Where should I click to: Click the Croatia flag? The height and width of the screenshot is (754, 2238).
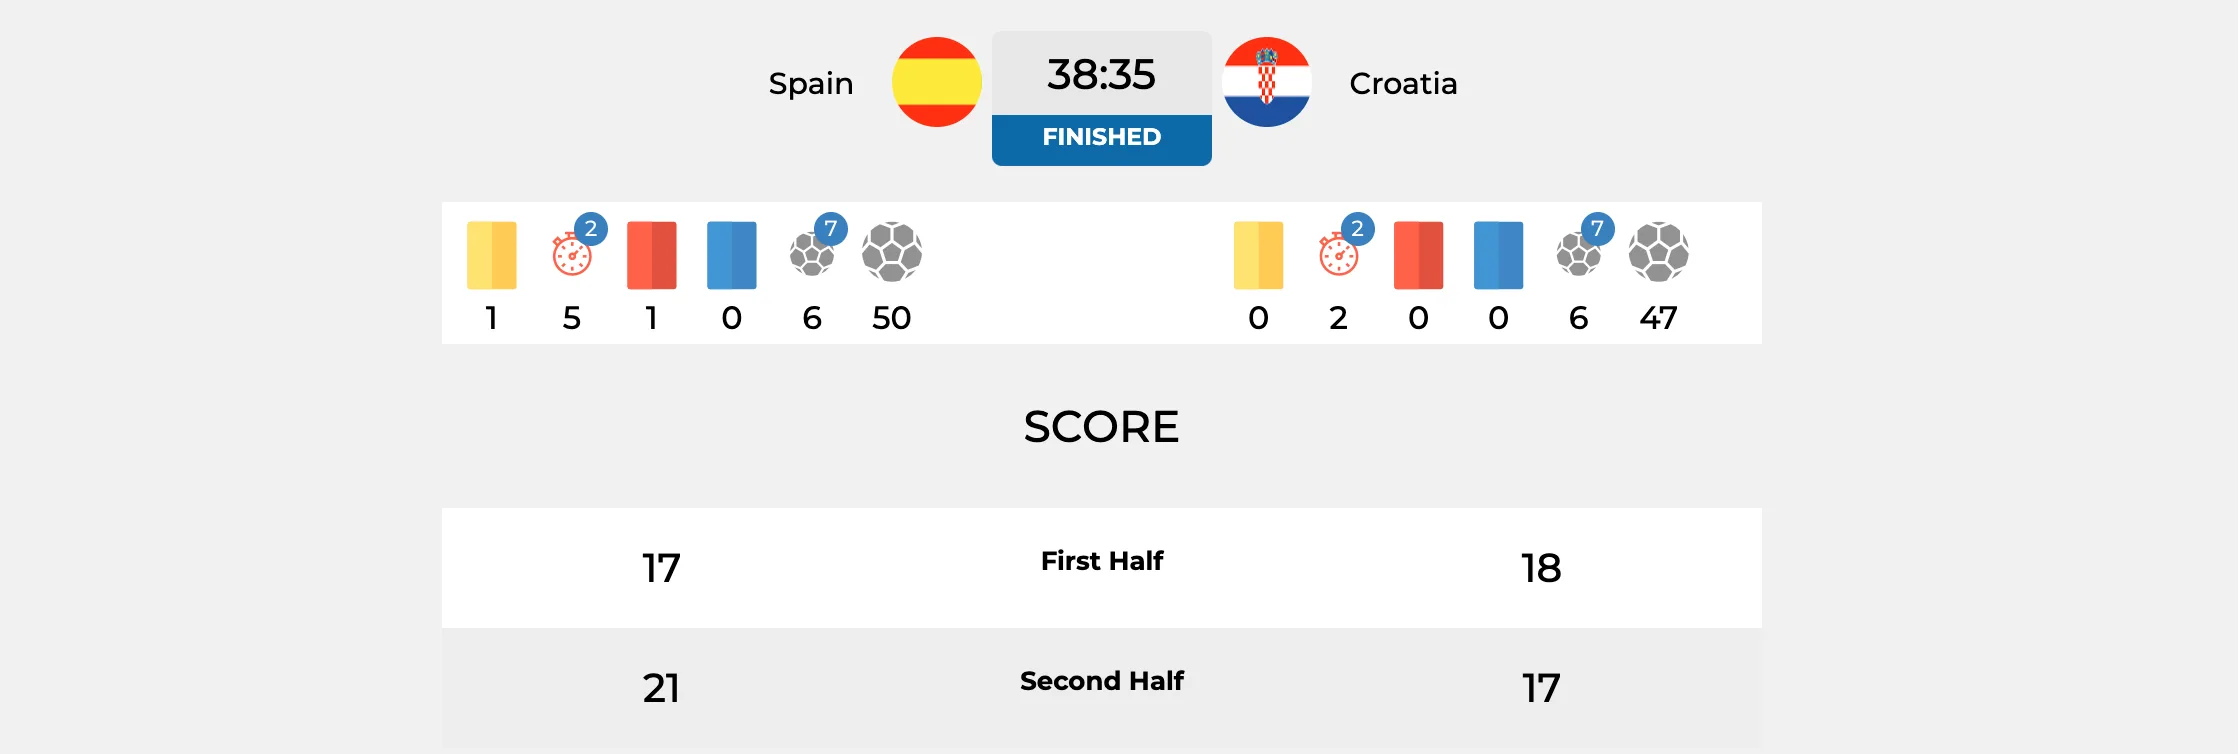click(1267, 82)
